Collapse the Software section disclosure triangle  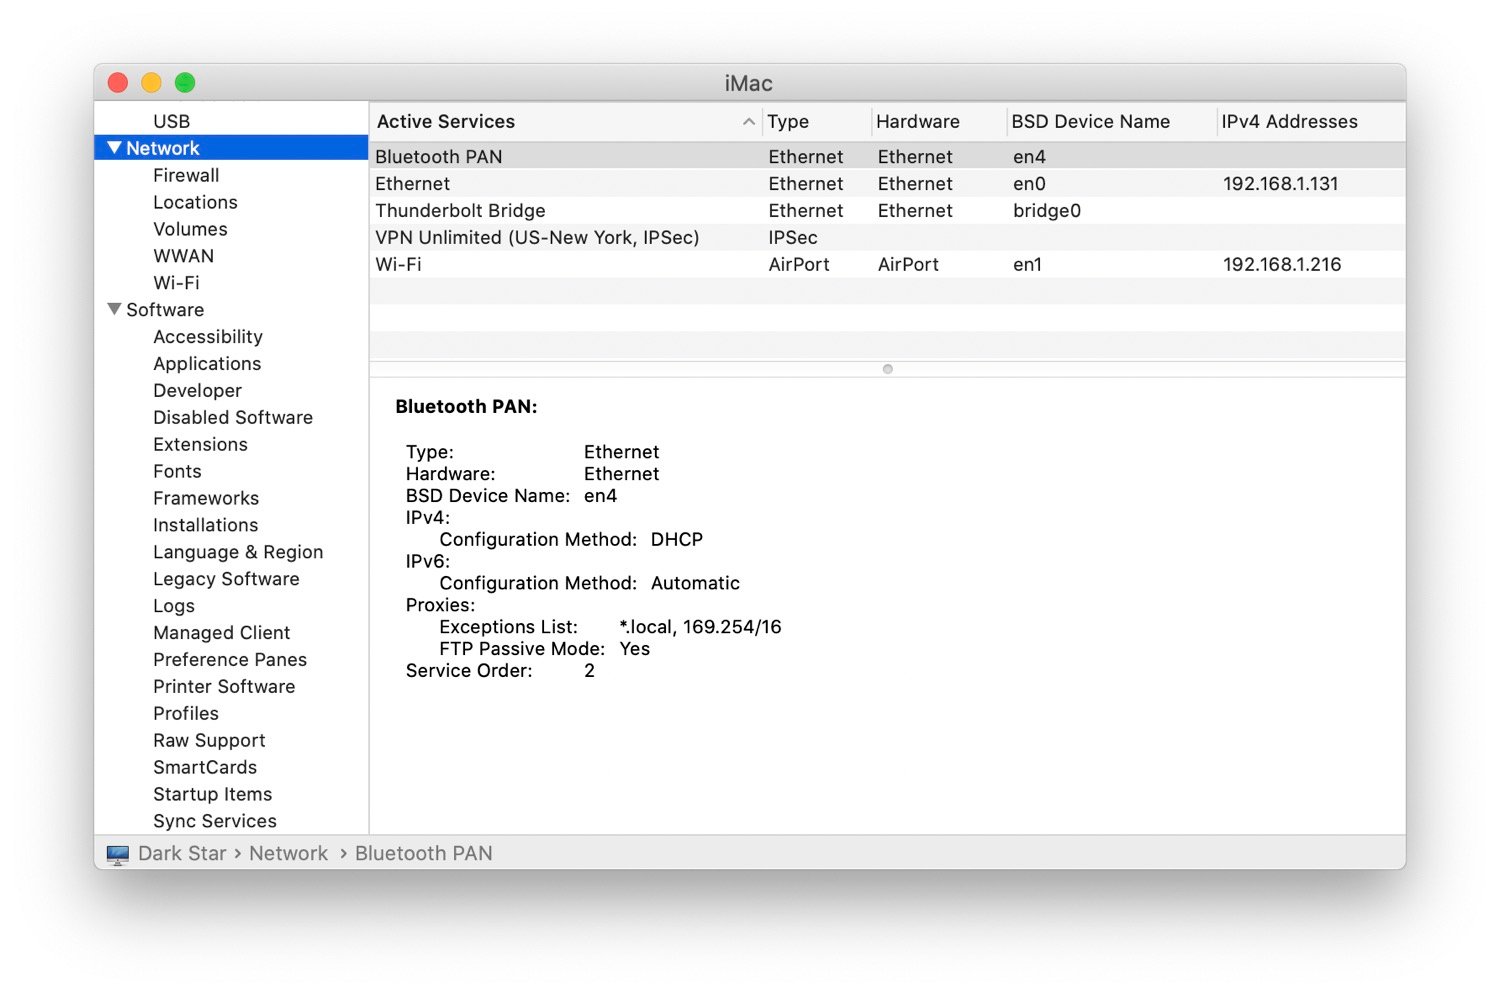[x=113, y=309]
